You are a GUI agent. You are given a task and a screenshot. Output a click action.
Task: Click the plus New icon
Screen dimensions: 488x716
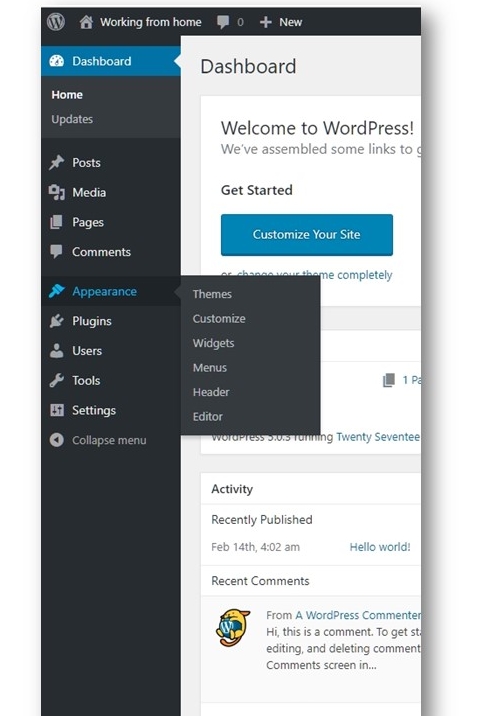[266, 22]
